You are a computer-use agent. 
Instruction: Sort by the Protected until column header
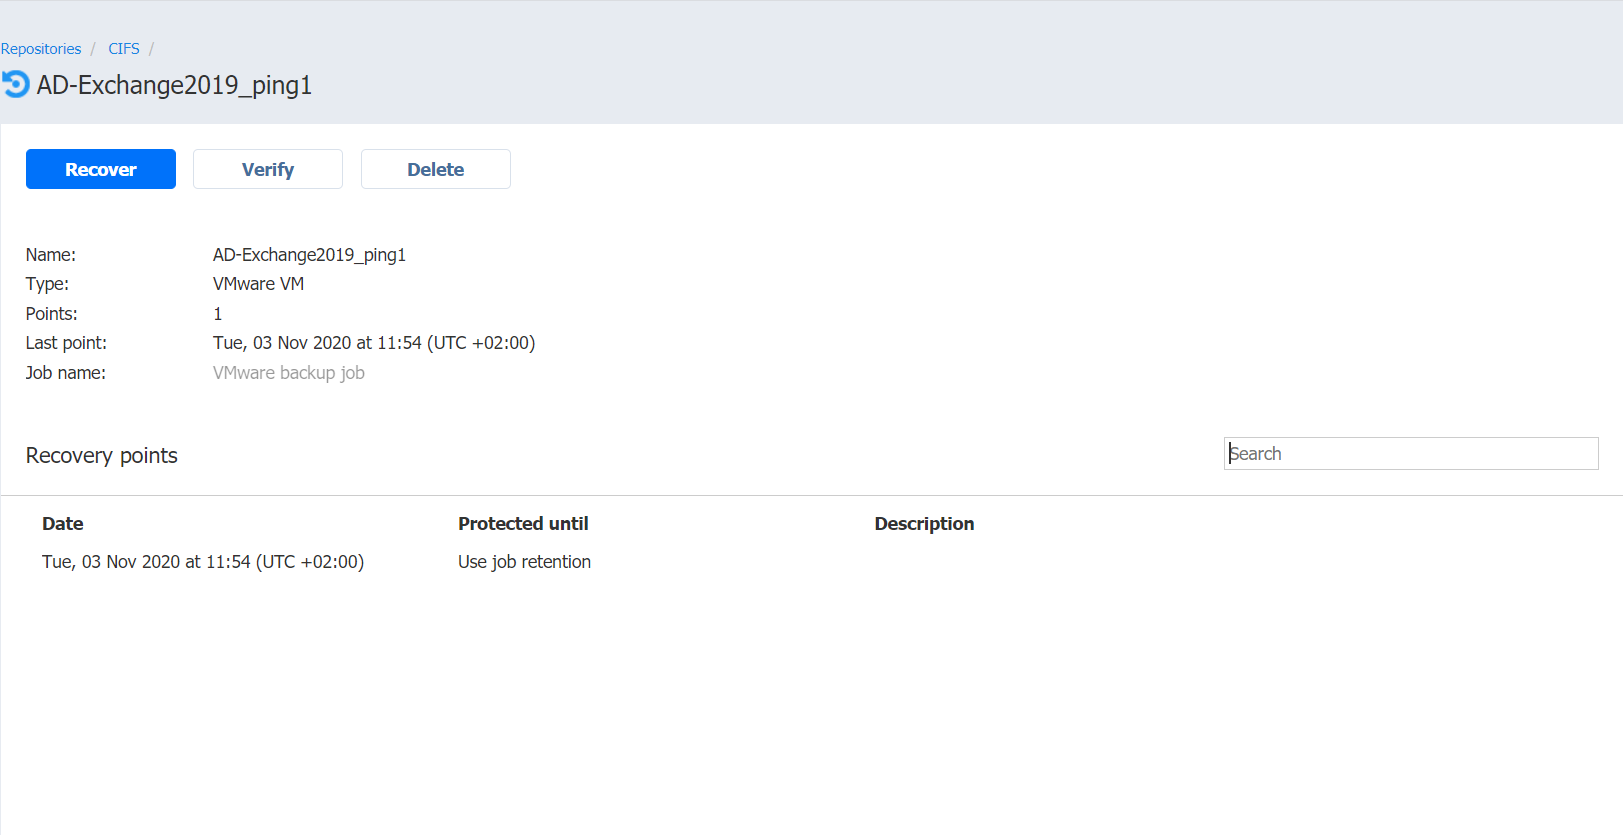(523, 524)
